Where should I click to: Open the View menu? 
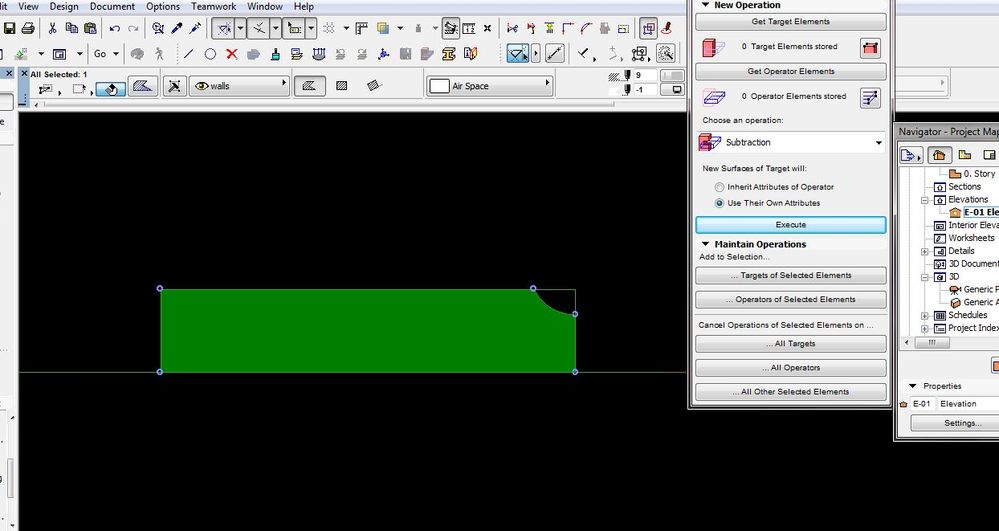[x=28, y=6]
